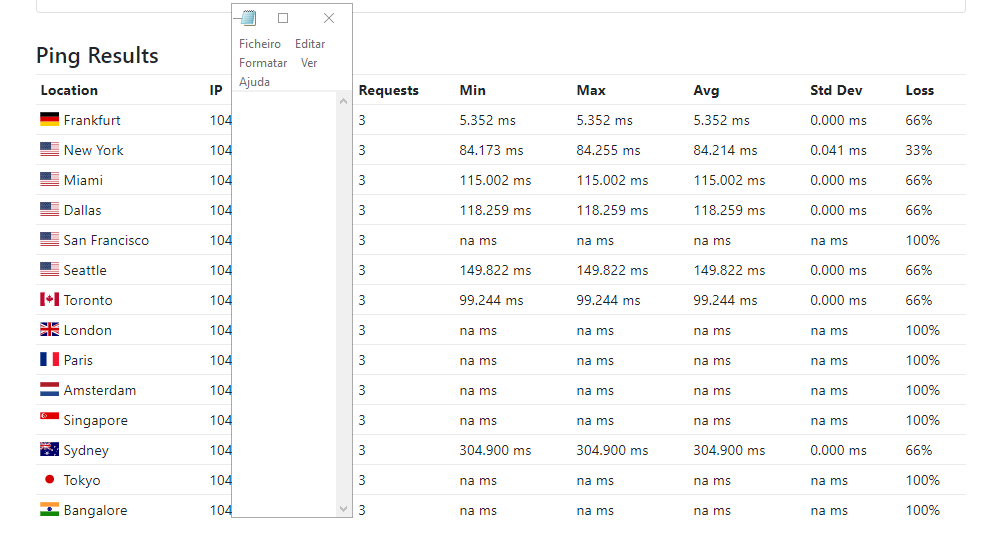Click the Singapore flag icon
The height and width of the screenshot is (544, 982).
[49, 420]
